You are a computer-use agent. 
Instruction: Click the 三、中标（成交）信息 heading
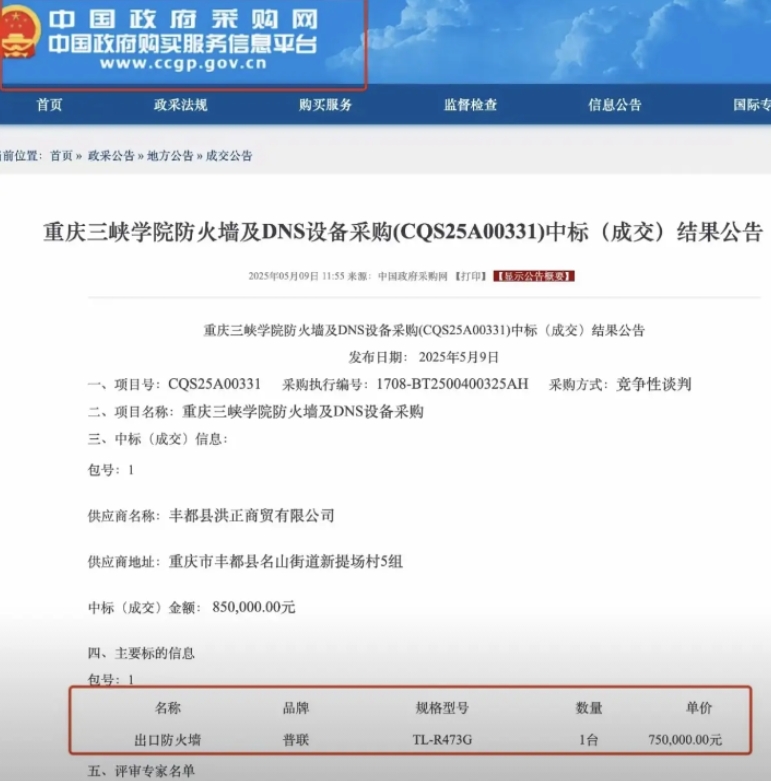point(157,439)
